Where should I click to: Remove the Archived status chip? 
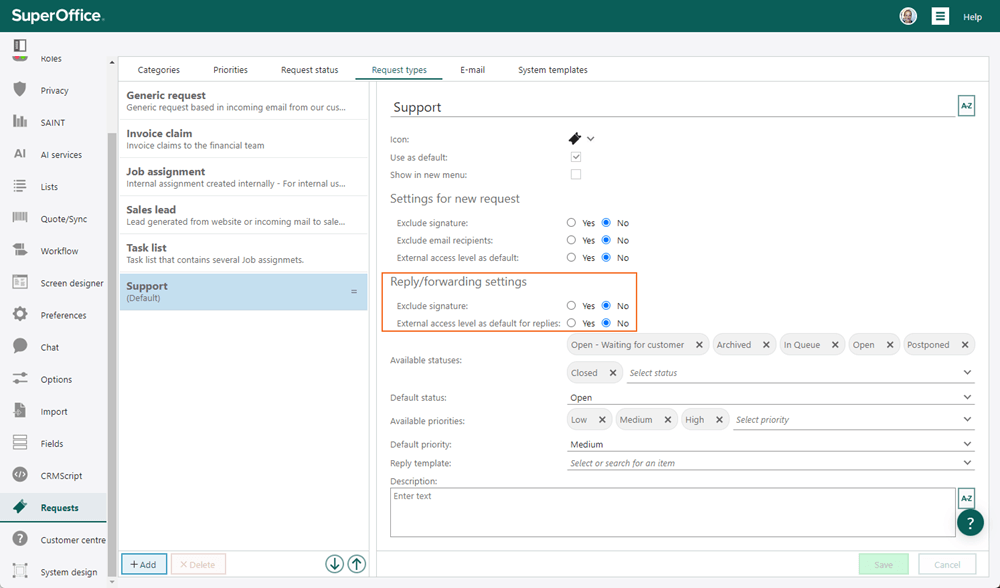point(766,345)
